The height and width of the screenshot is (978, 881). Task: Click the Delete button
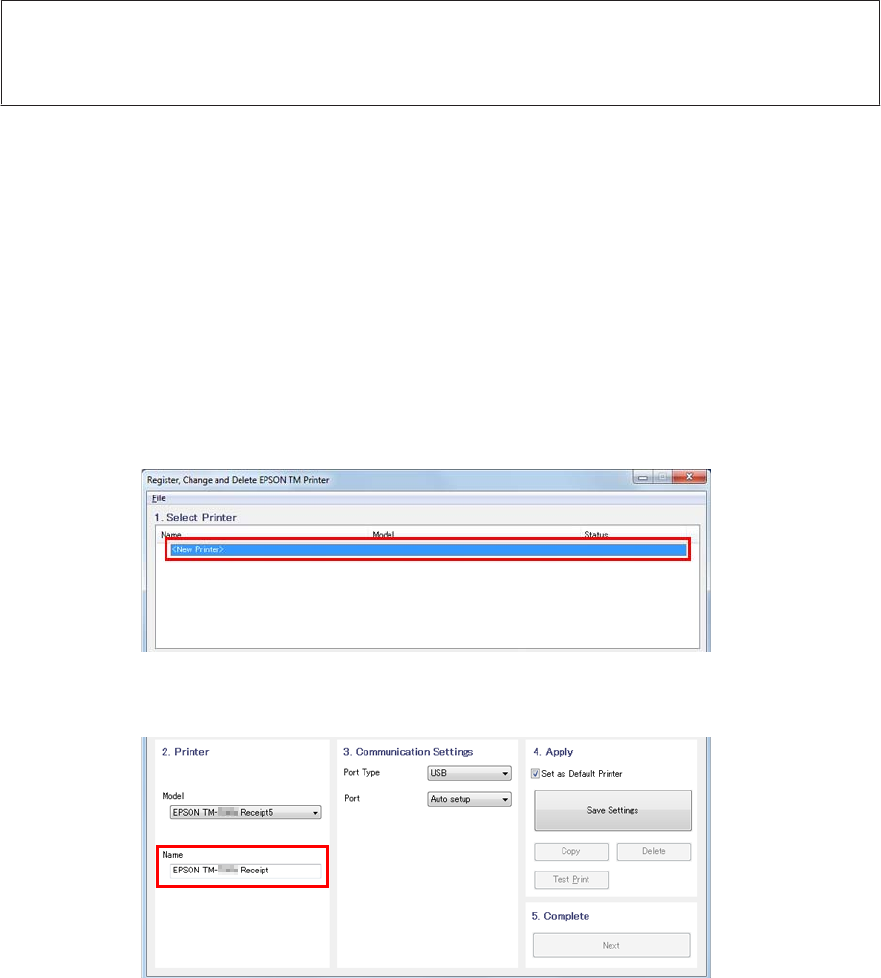(653, 851)
